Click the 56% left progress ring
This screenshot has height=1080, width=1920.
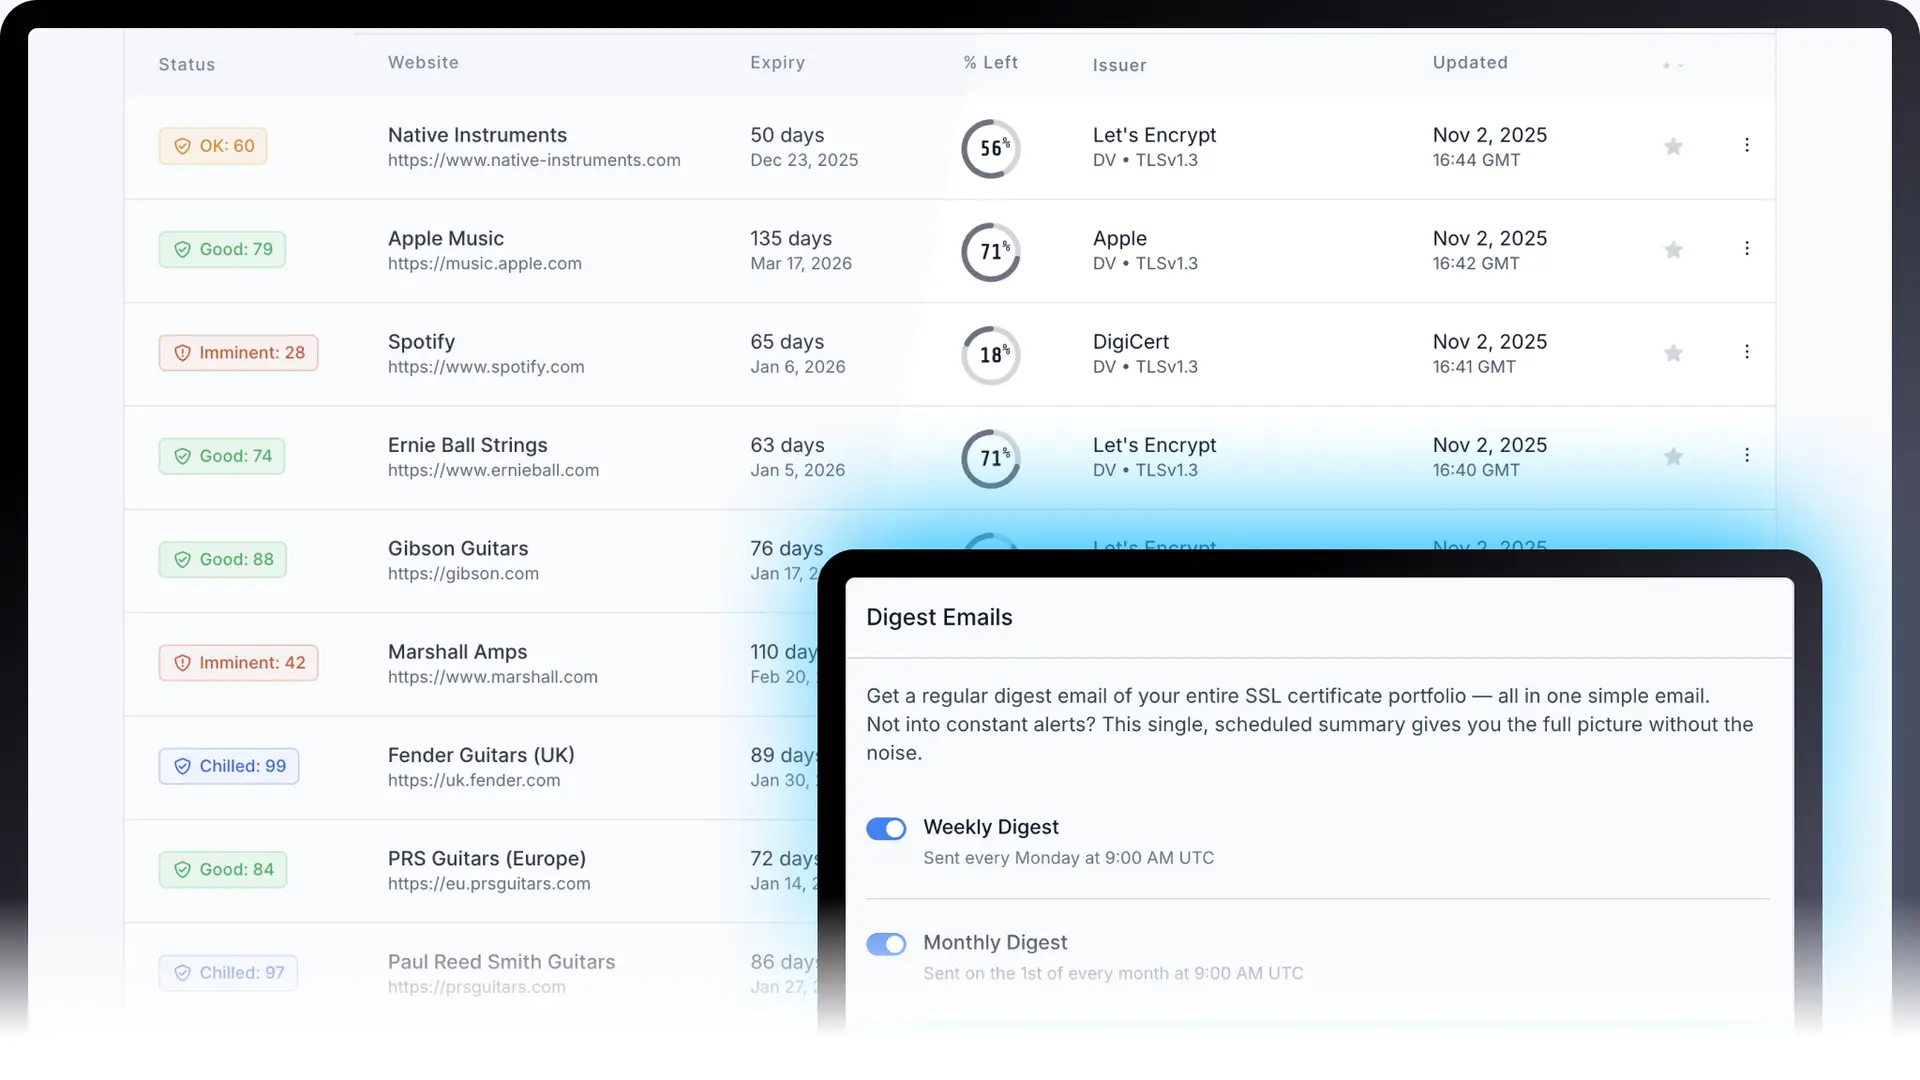[x=991, y=149]
